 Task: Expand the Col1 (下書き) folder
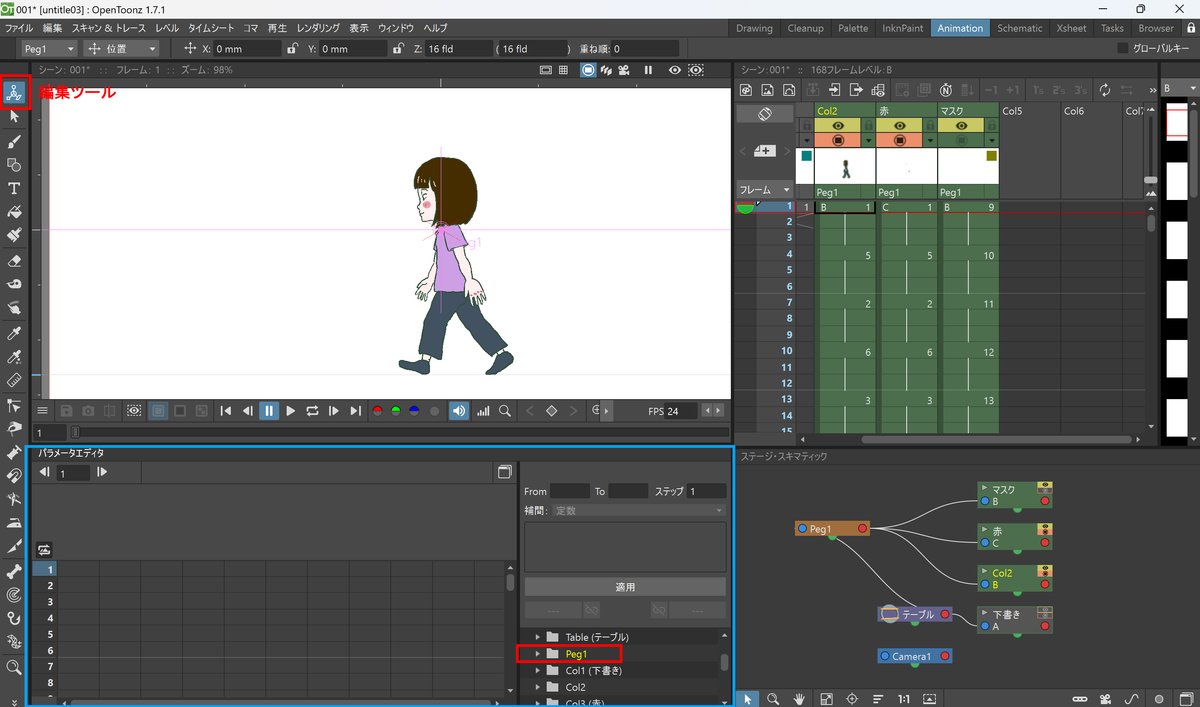tap(537, 671)
